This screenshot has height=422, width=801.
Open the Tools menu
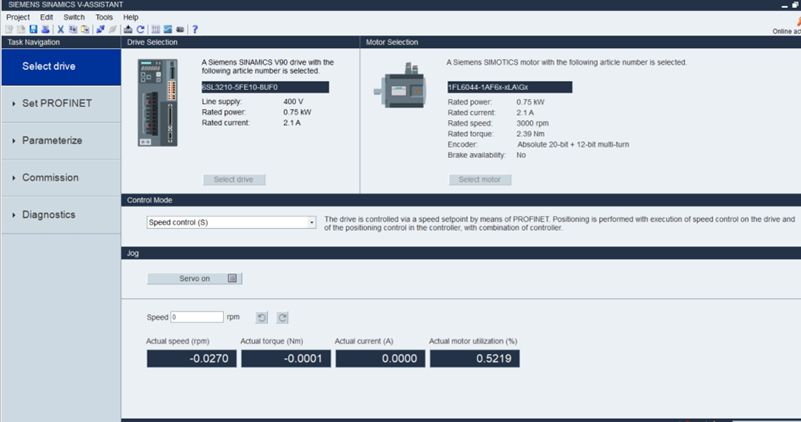(x=104, y=17)
